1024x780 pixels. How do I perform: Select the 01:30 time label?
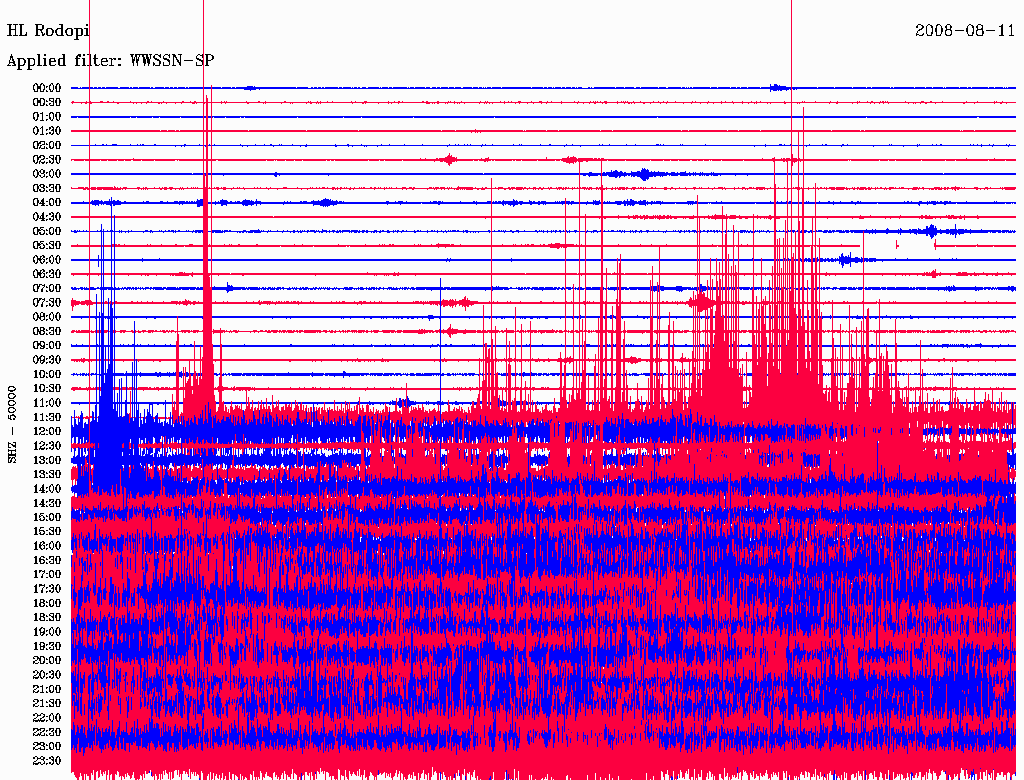point(47,131)
